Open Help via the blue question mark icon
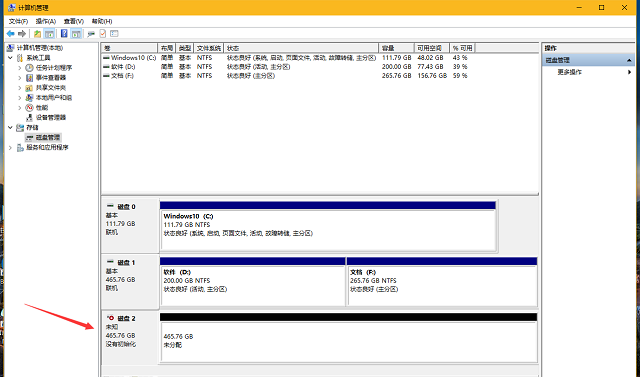The image size is (640, 377). point(64,33)
